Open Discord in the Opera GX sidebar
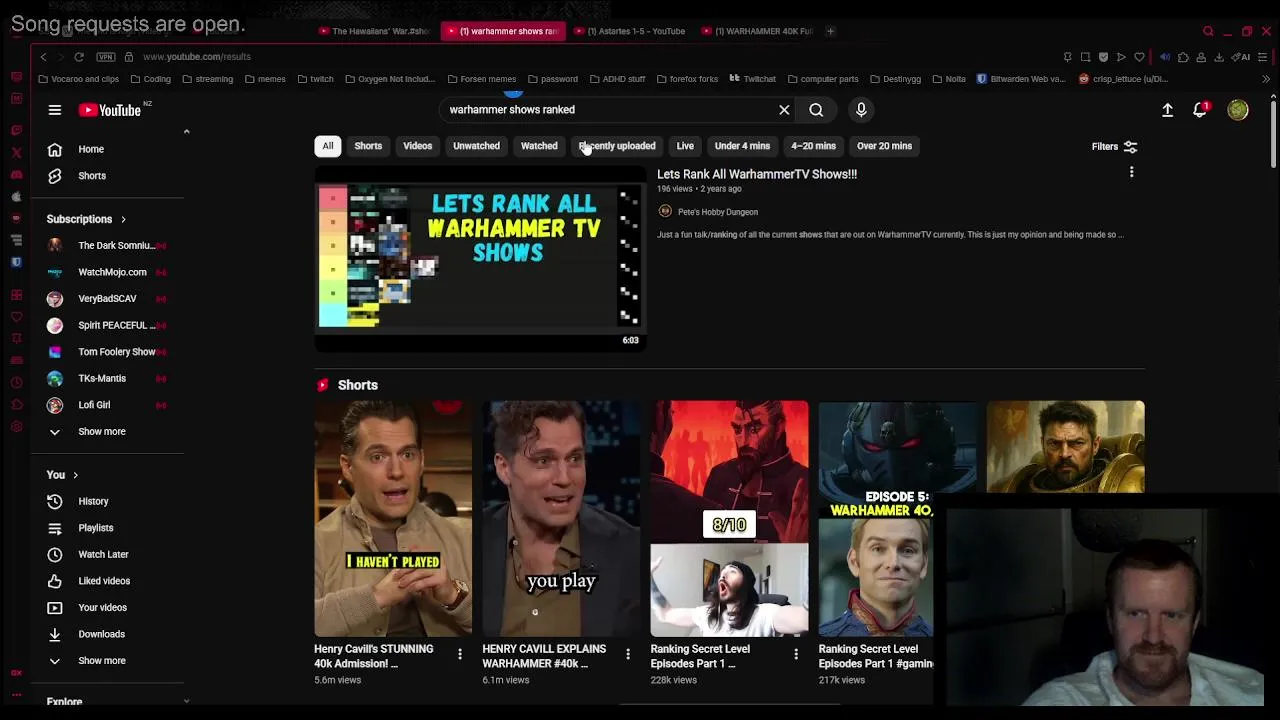Screen dimensions: 1280x720 coord(16,174)
